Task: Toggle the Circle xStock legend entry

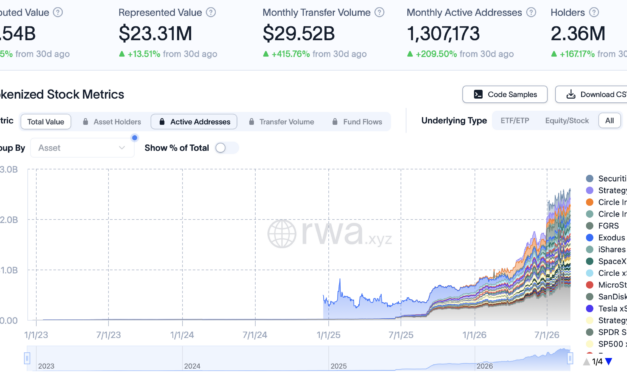Action: [606, 273]
